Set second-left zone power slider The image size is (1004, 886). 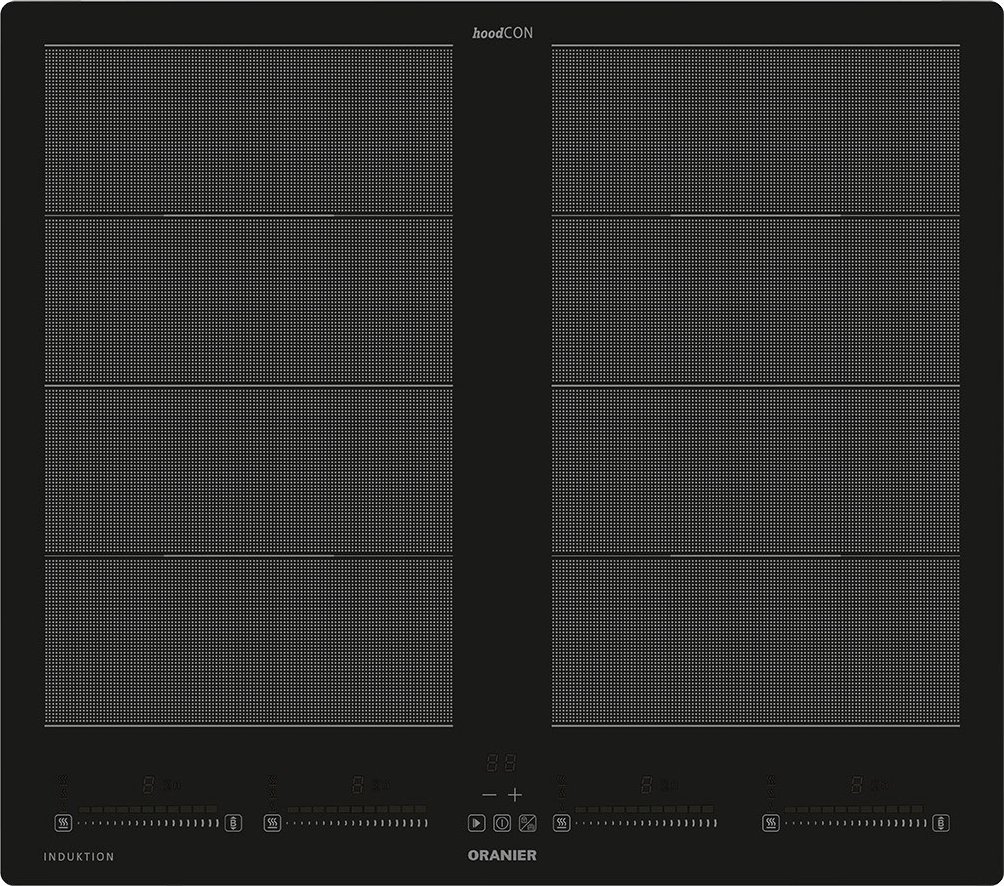pyautogui.click(x=357, y=823)
